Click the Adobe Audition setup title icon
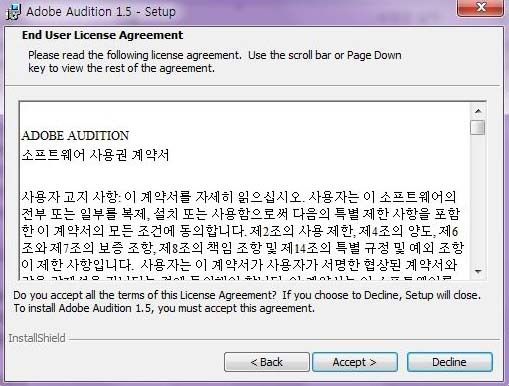Viewport: 509px width, 386px height. [x=13, y=12]
